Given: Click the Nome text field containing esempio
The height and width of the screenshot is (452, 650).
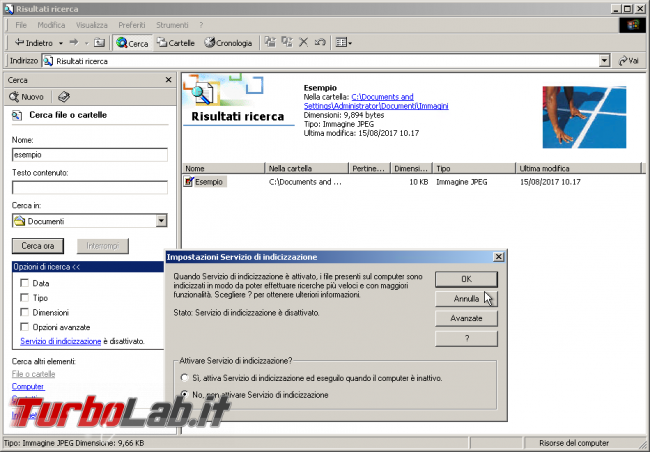Looking at the screenshot, I should tap(90, 155).
